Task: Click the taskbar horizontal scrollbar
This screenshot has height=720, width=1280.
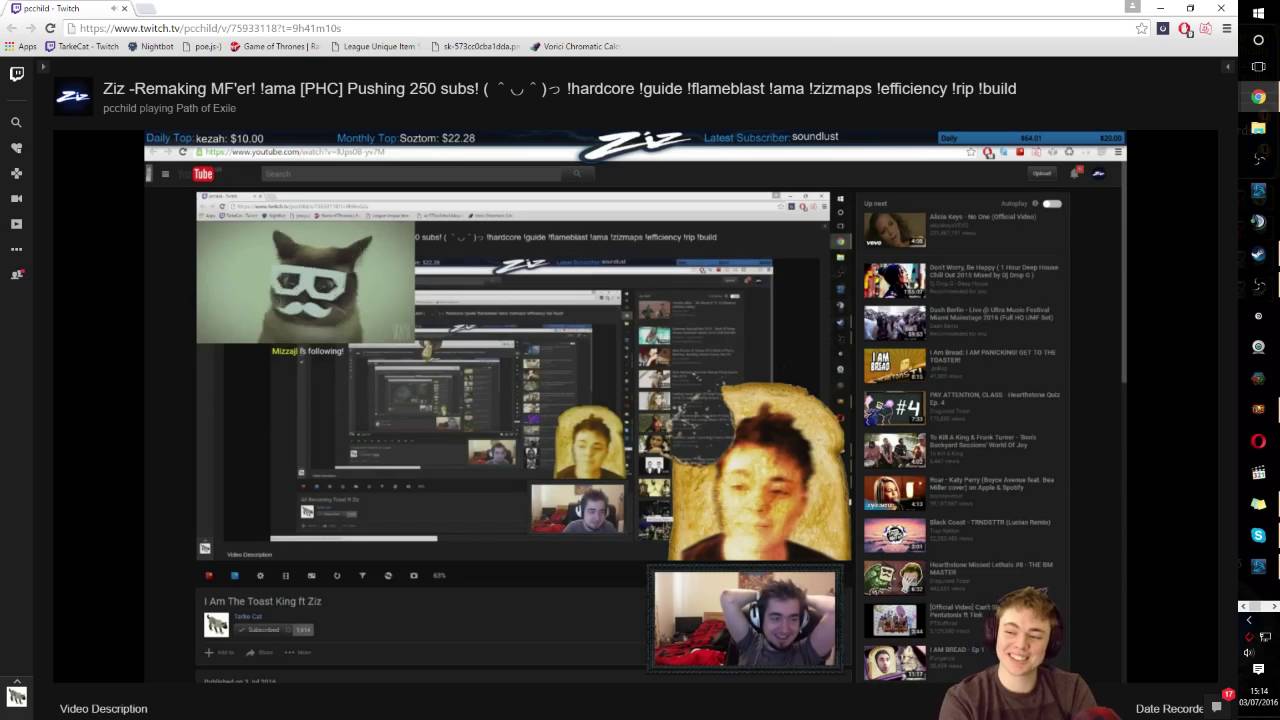Action: pos(1258,606)
